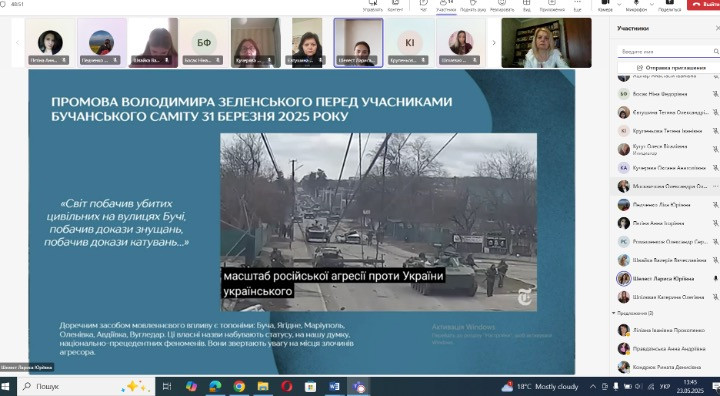720x396 pixels.
Task: Focus the participant name search field
Action: pyautogui.click(x=665, y=51)
